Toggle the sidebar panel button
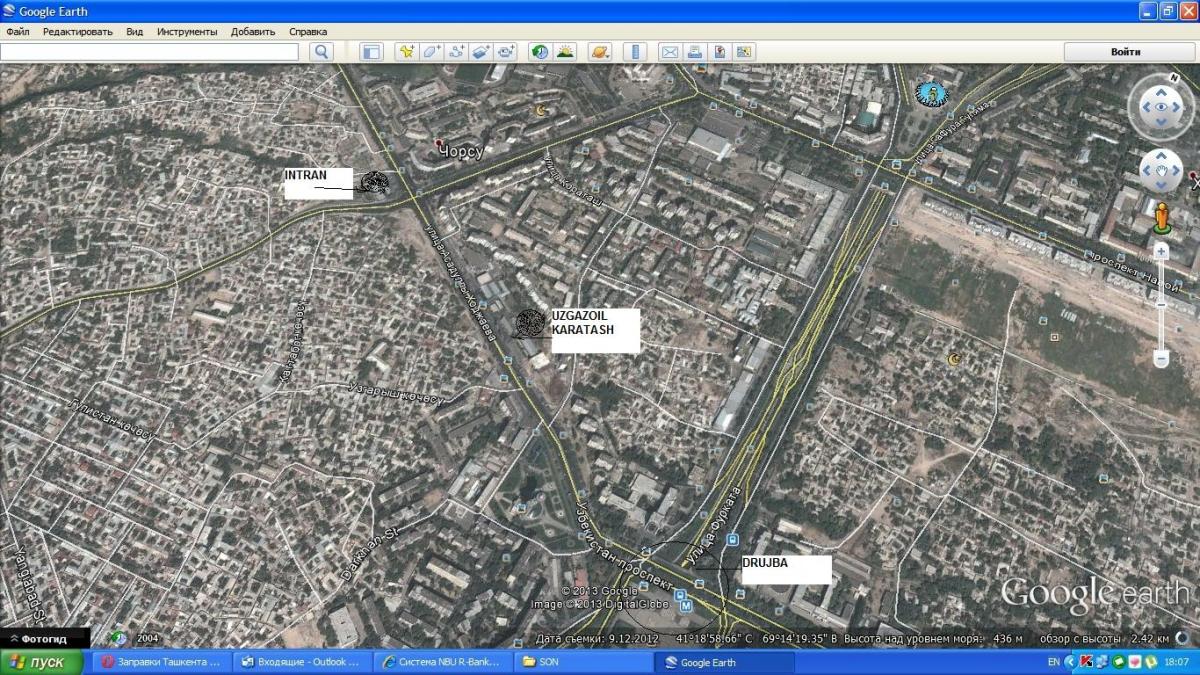Image resolution: width=1200 pixels, height=675 pixels. coord(372,52)
